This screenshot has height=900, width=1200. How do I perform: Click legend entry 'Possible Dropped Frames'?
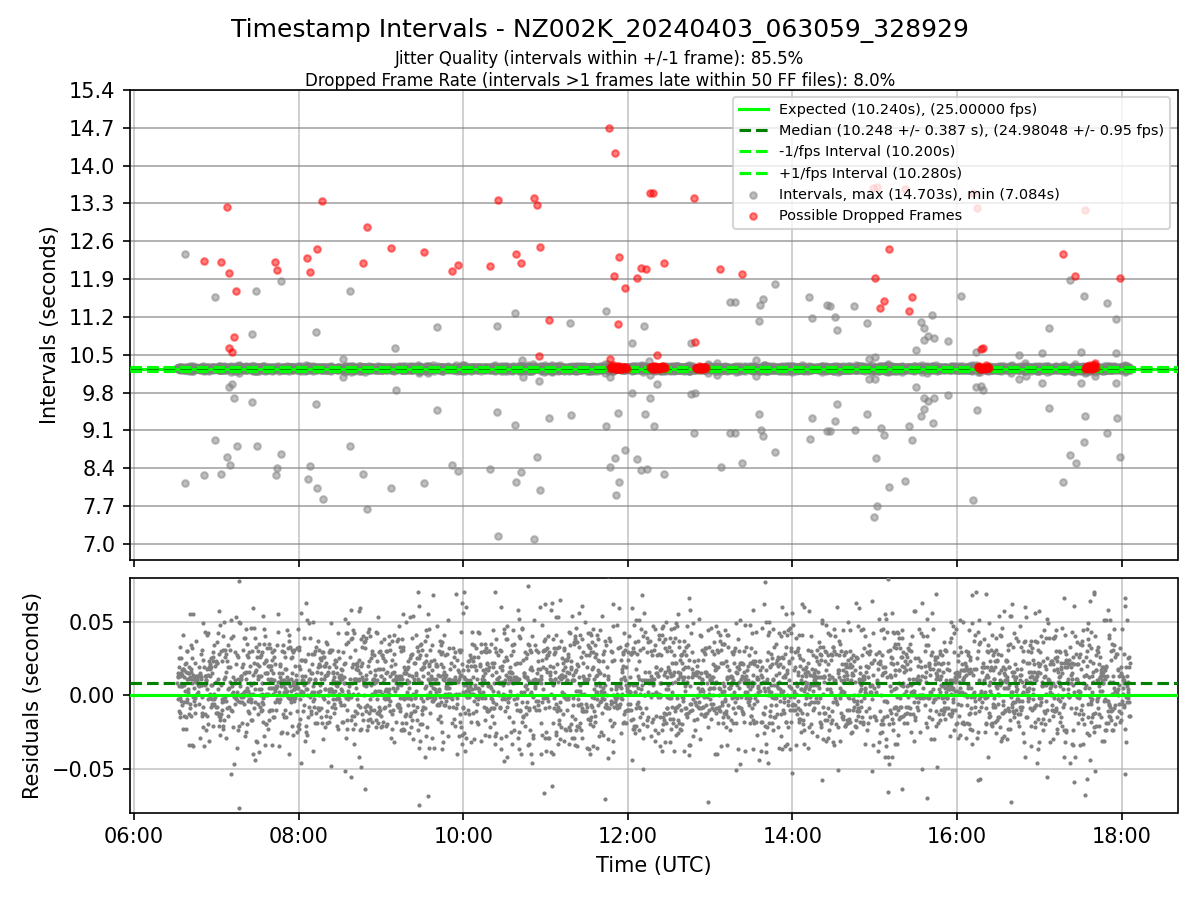coord(870,215)
